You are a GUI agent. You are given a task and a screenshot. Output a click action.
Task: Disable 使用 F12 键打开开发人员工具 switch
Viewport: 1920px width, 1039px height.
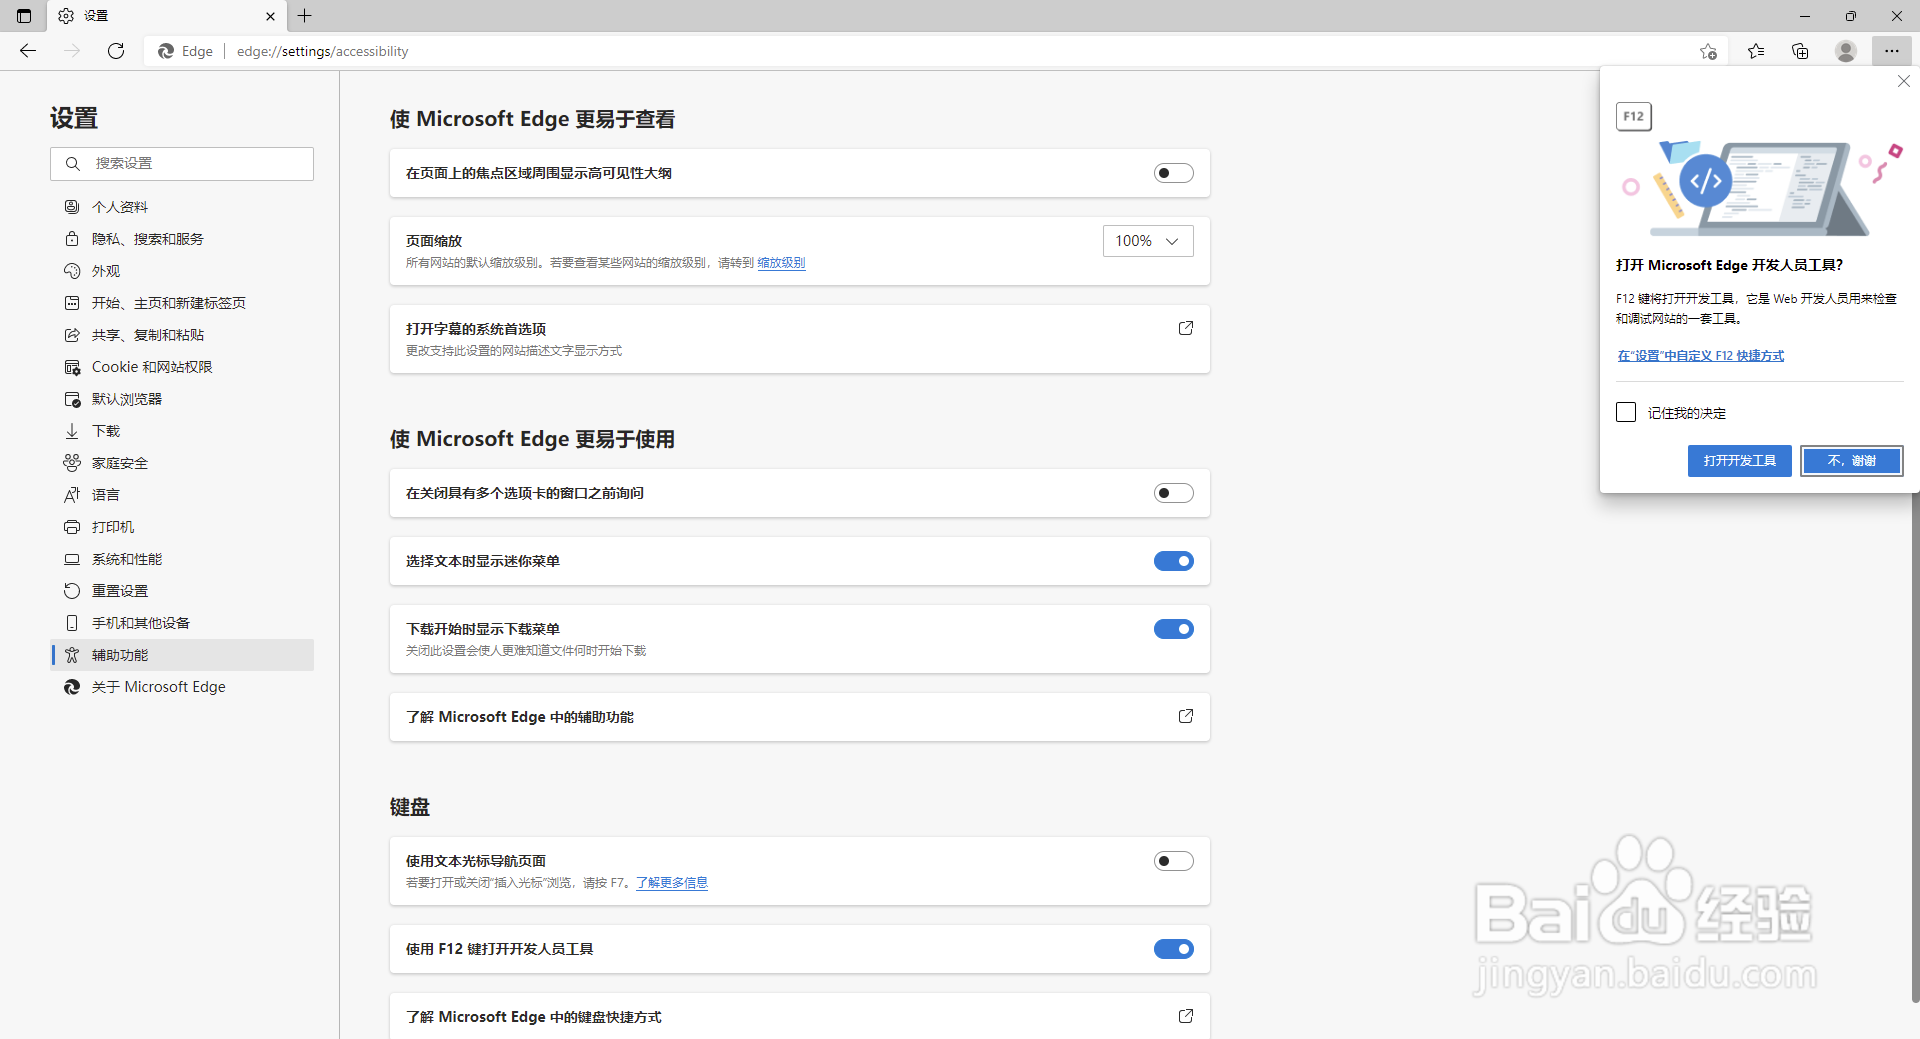1174,949
